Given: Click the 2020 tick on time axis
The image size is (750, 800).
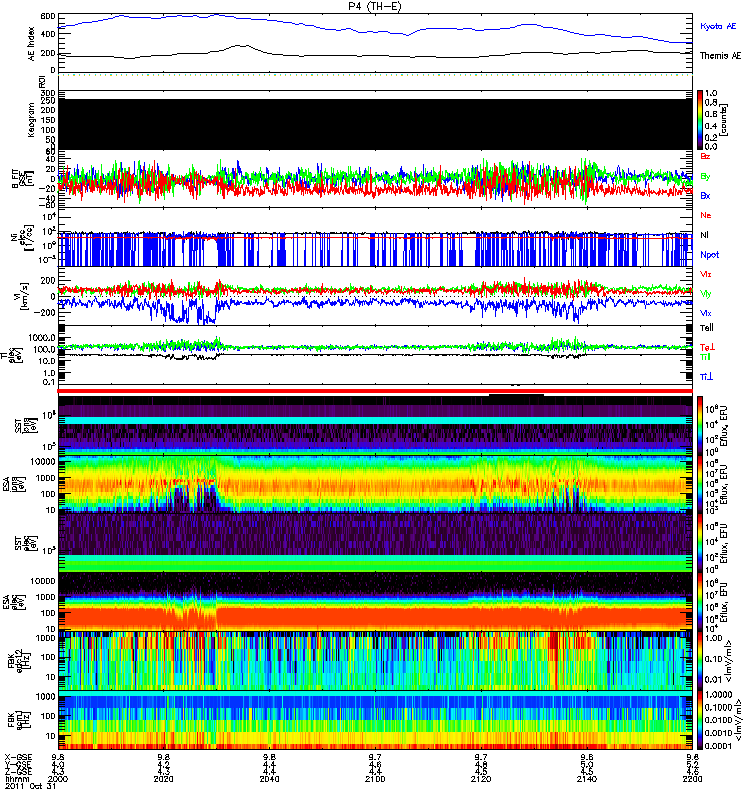Looking at the screenshot, I should click(x=164, y=776).
